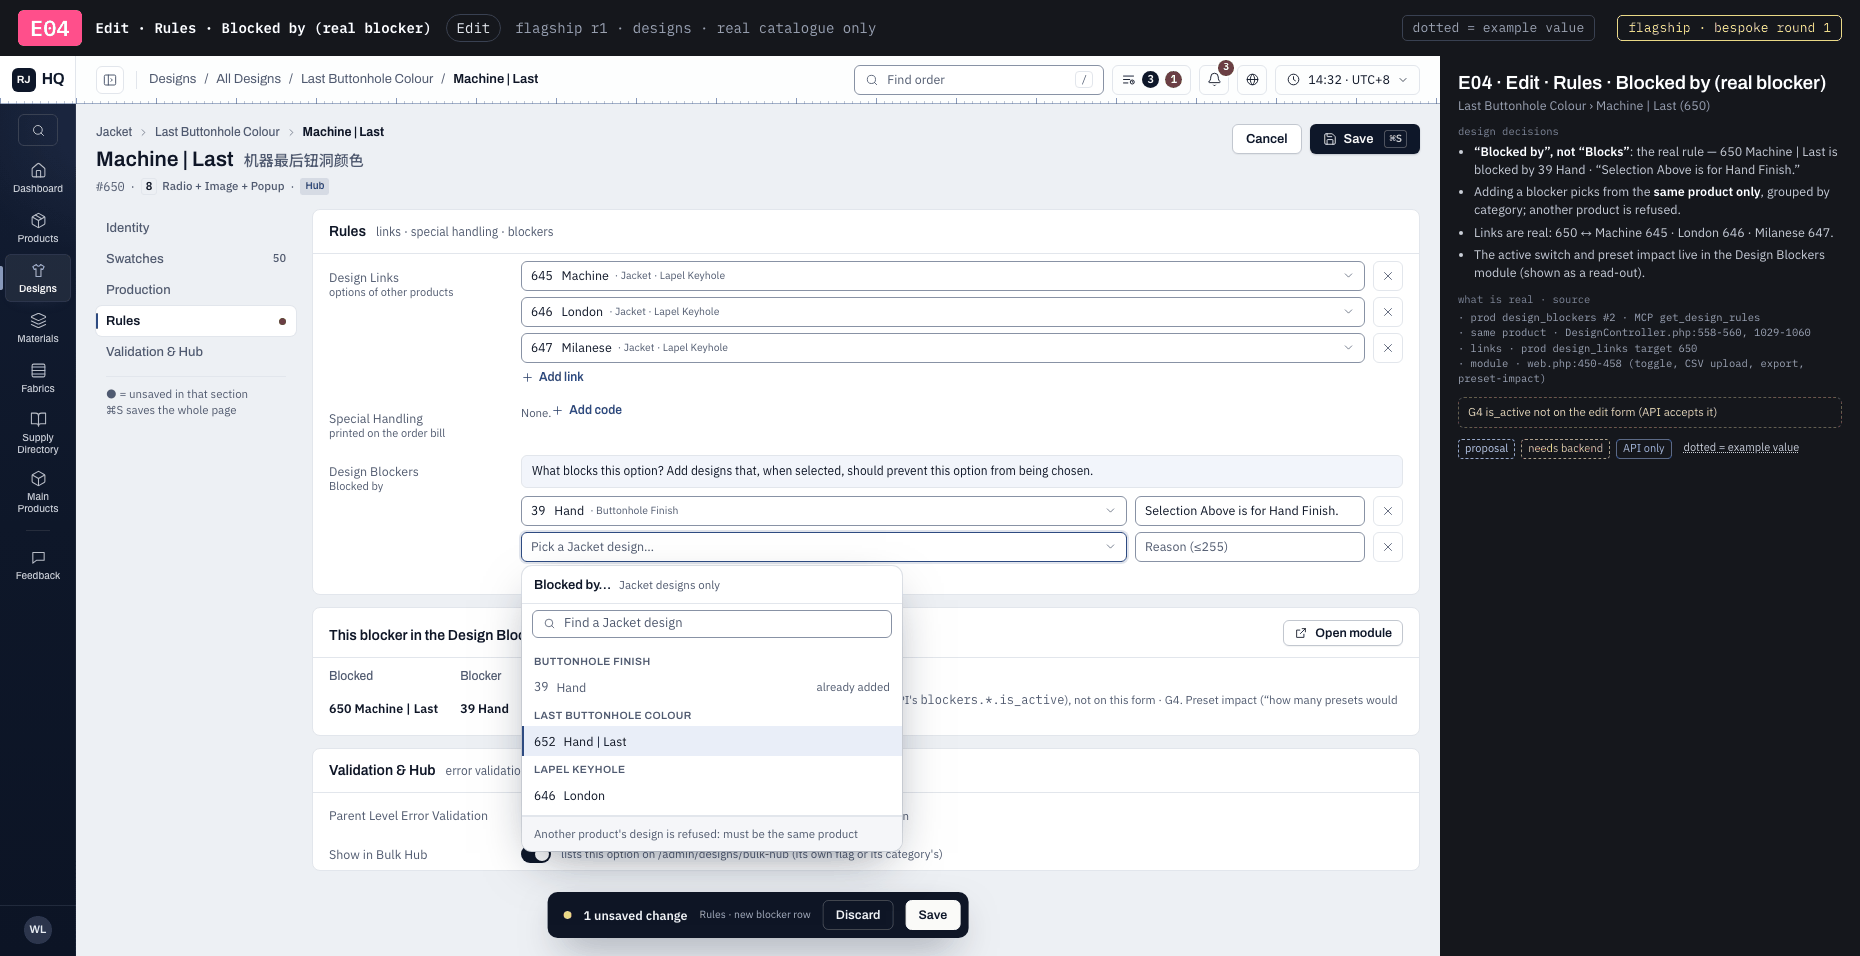Viewport: 1860px width, 956px height.
Task: Click Add code link
Action: (587, 410)
